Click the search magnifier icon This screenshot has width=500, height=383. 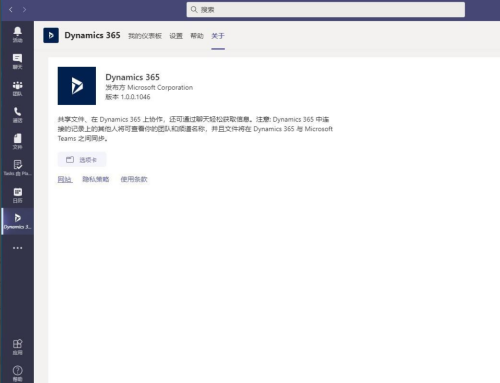coord(194,10)
